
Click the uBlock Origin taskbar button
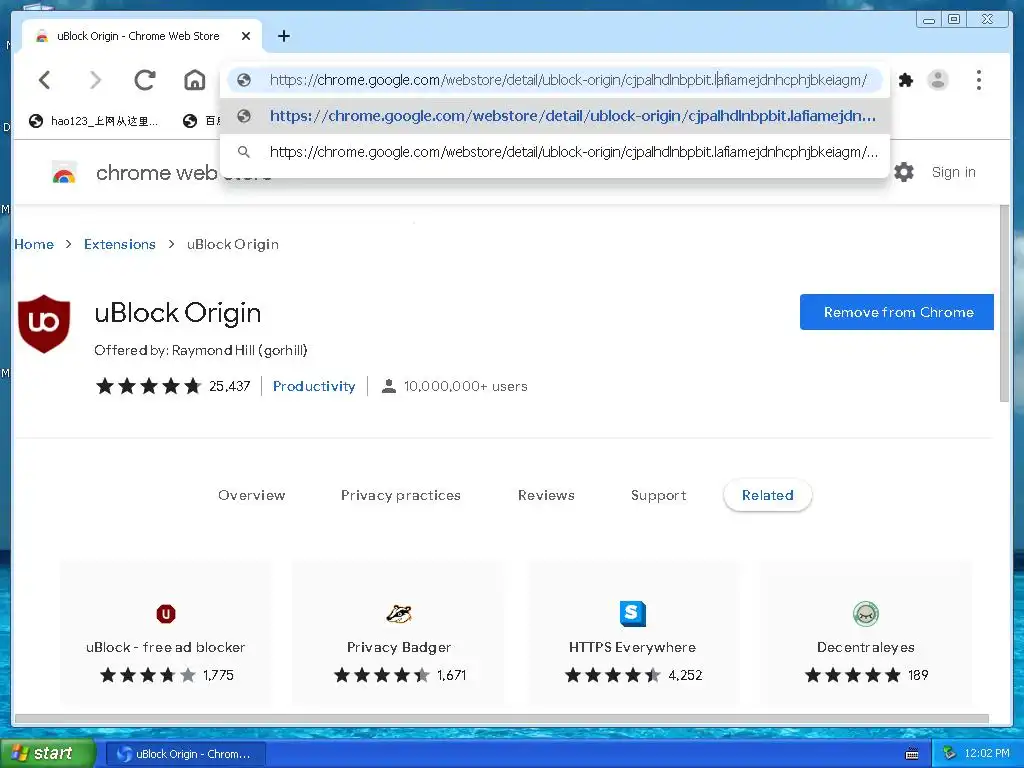[x=185, y=754]
